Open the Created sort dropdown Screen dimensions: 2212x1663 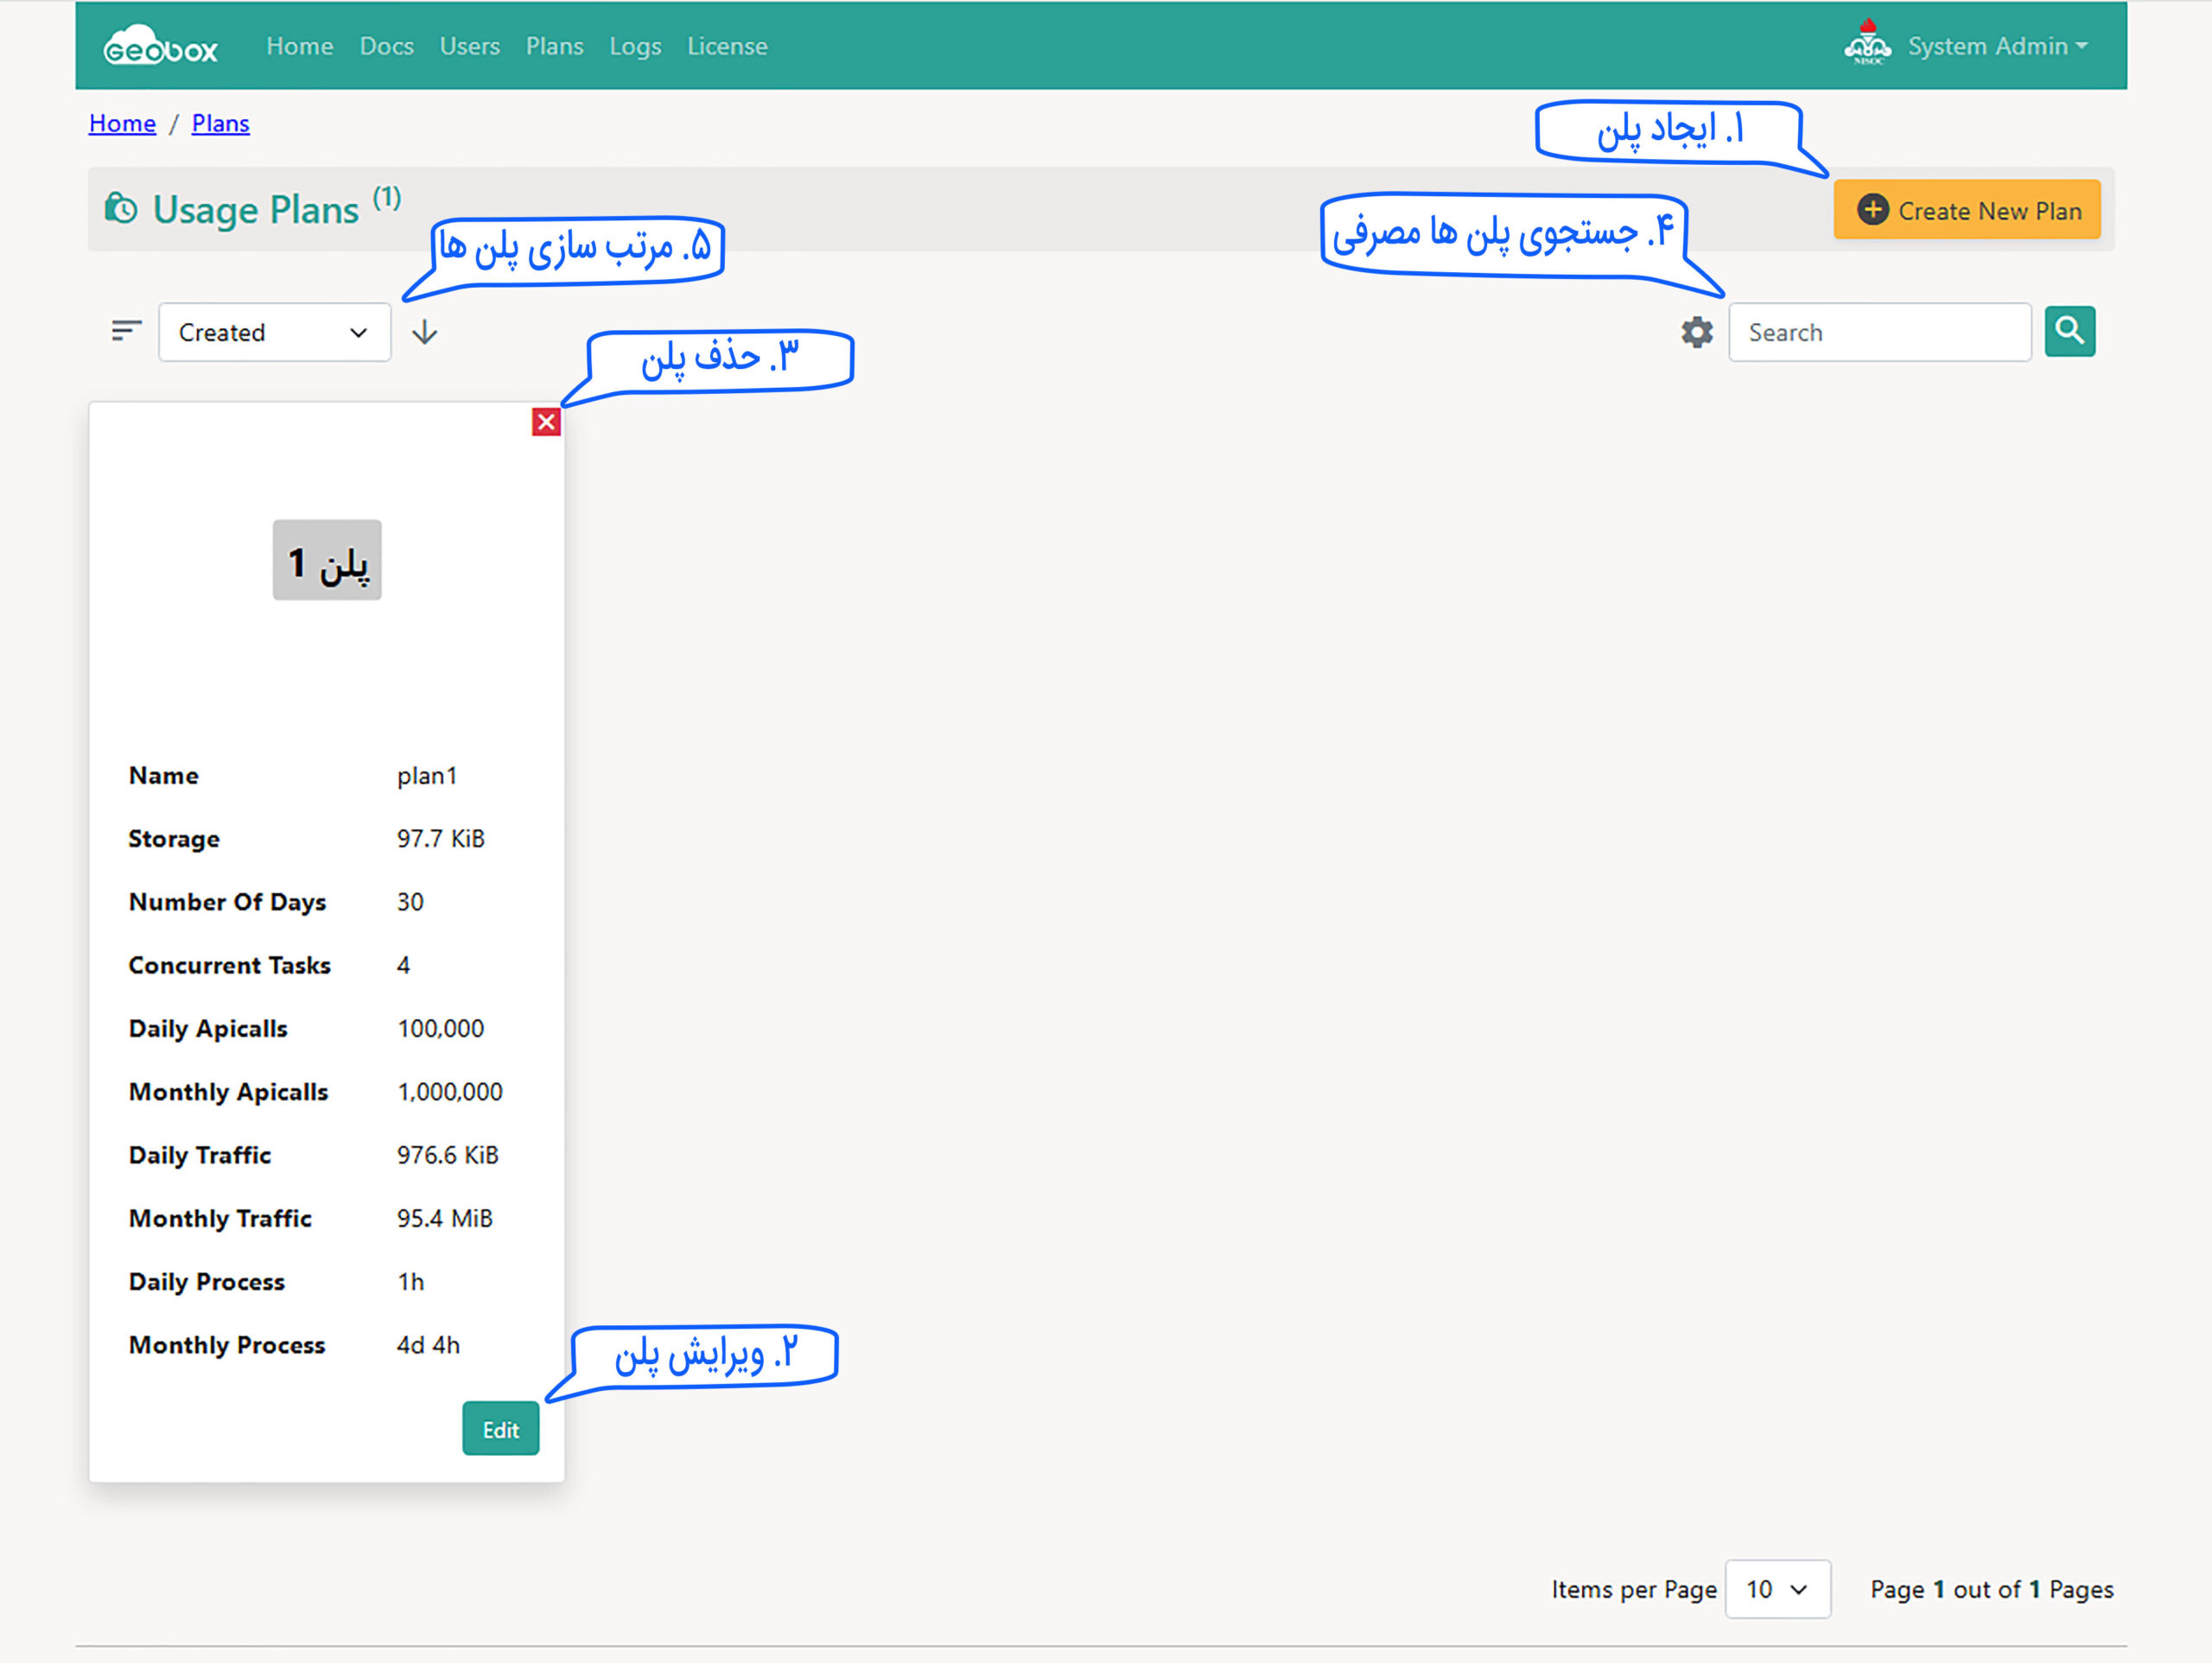point(274,332)
